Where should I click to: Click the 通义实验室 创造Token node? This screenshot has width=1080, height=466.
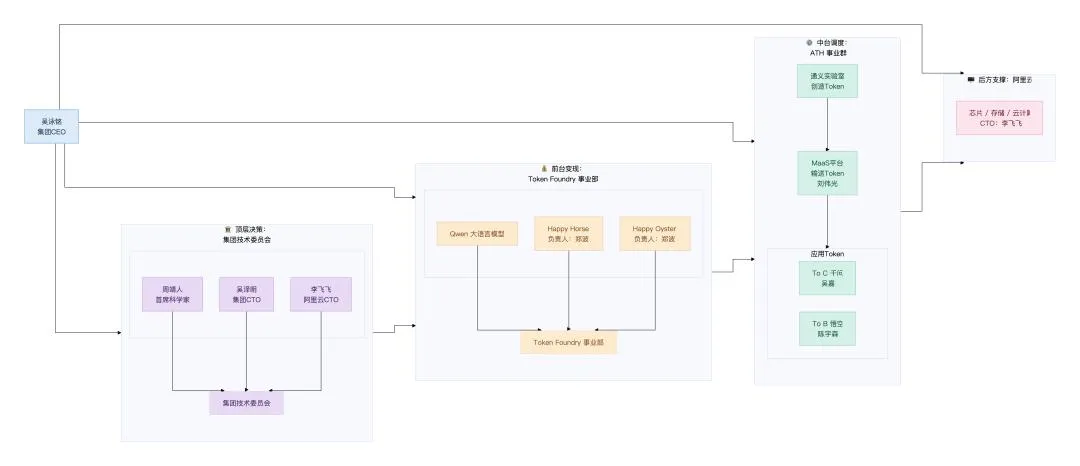coord(827,81)
